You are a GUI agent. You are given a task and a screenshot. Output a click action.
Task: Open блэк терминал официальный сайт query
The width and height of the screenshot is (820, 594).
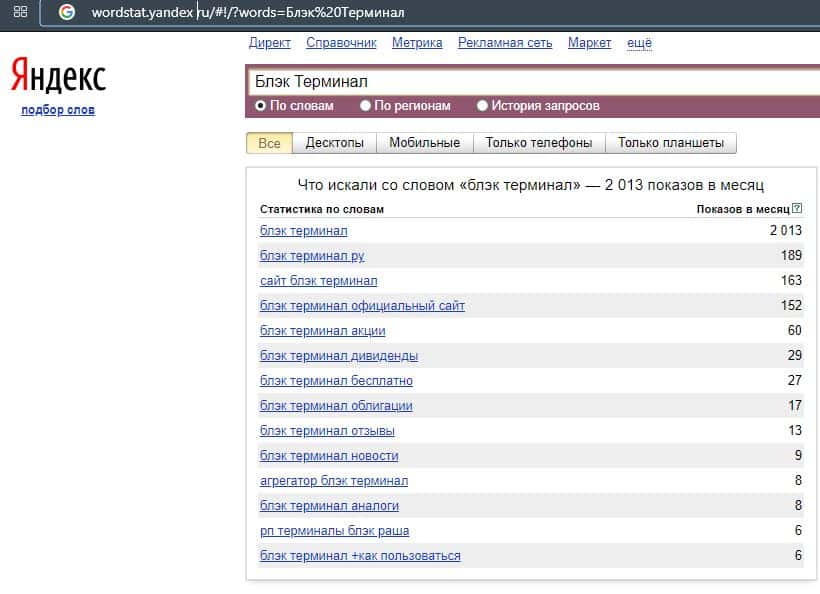coord(362,306)
